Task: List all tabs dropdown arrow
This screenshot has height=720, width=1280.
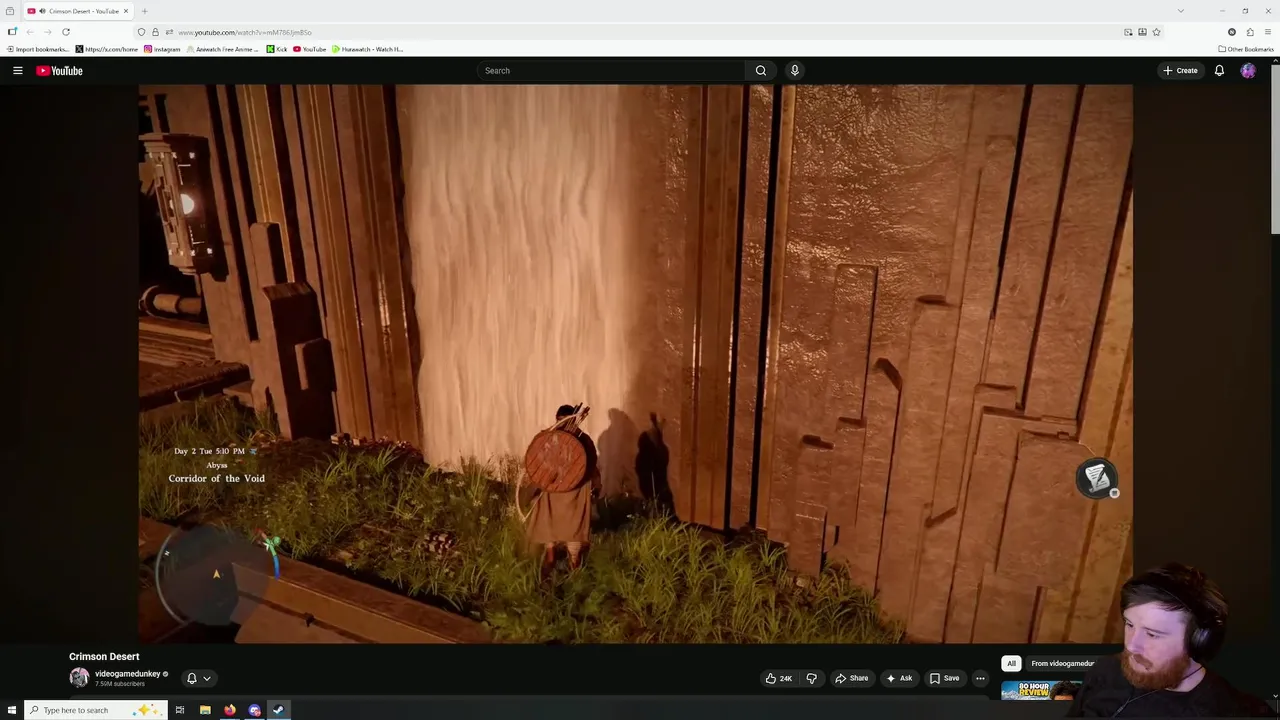Action: (1180, 11)
